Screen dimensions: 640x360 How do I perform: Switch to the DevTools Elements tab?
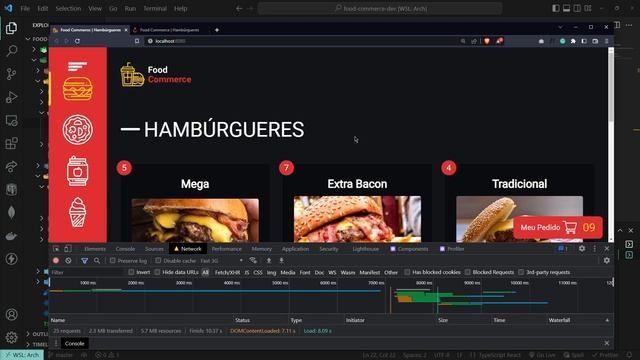pyautogui.click(x=95, y=249)
